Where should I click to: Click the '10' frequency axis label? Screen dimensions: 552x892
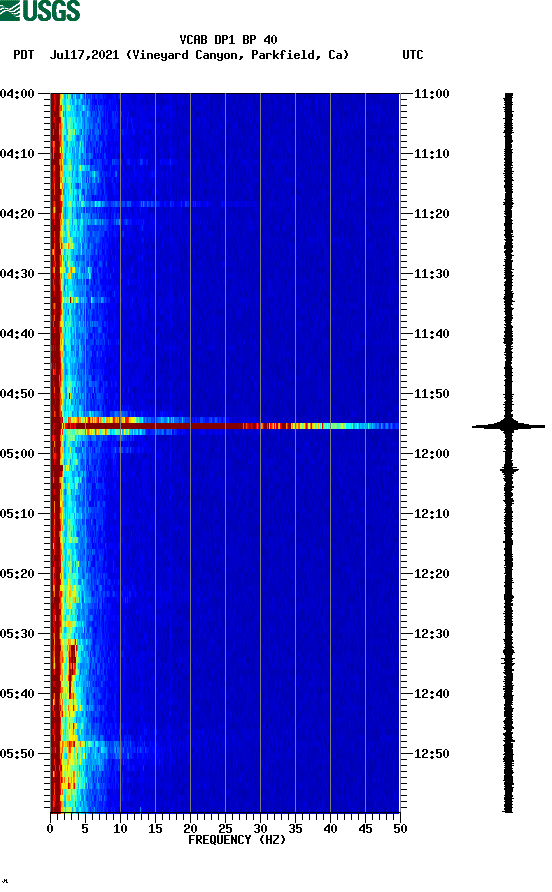point(120,829)
